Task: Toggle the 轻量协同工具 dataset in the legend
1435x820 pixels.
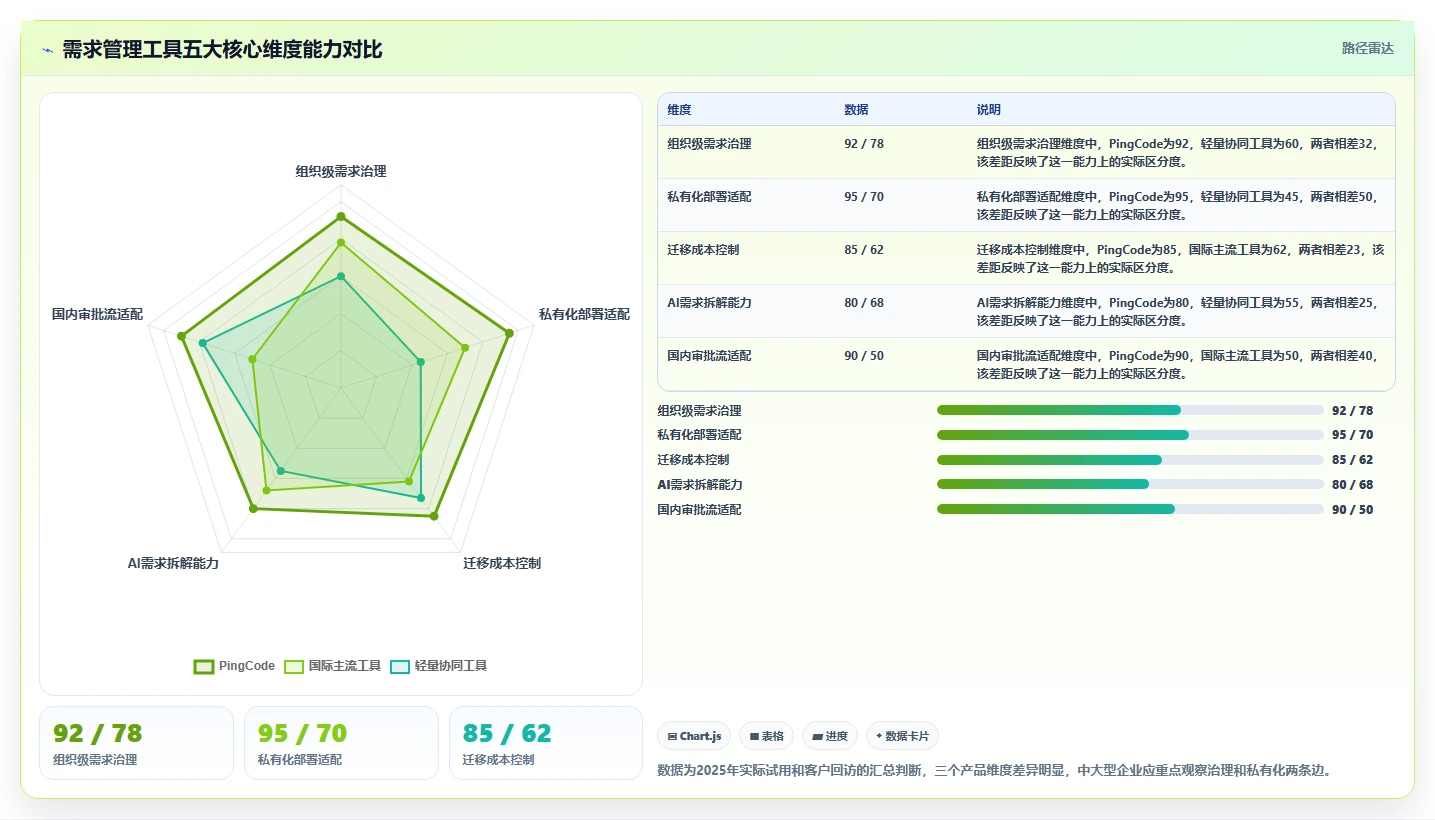Action: [438, 666]
